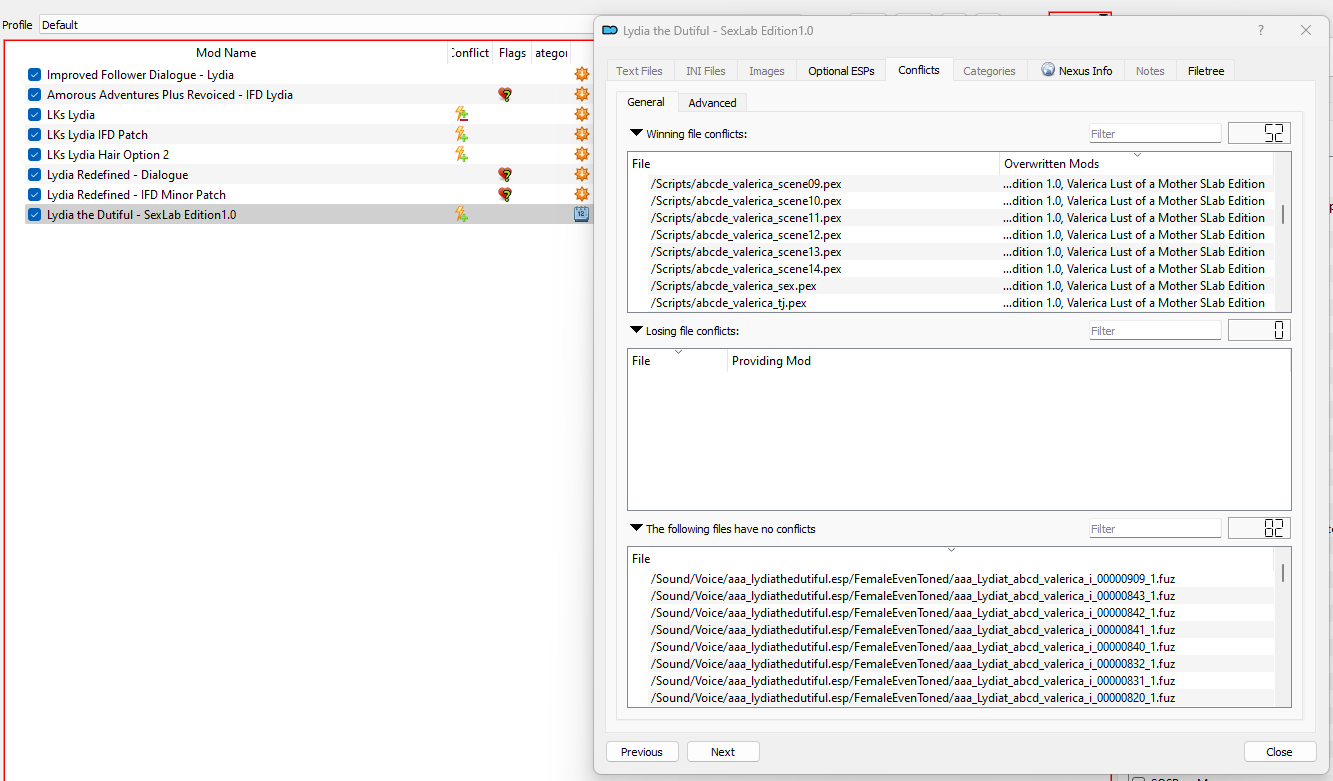Disable the LKs Lydia mod checkbox

click(34, 115)
